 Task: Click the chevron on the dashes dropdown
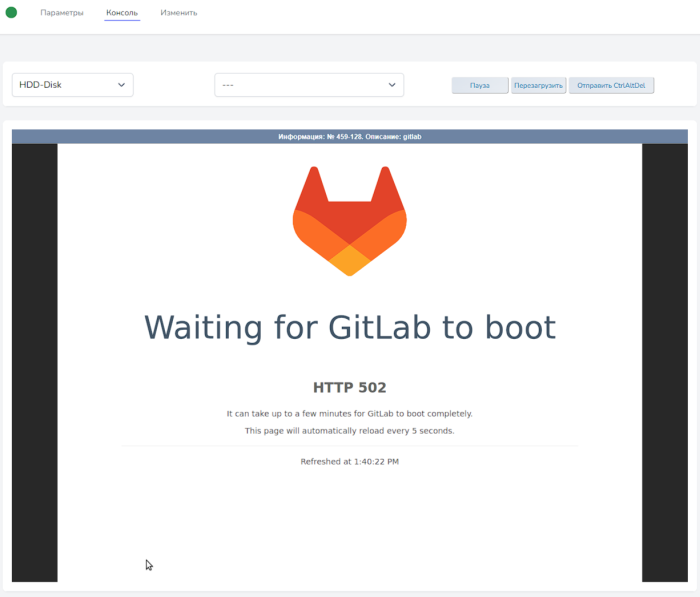pos(392,85)
